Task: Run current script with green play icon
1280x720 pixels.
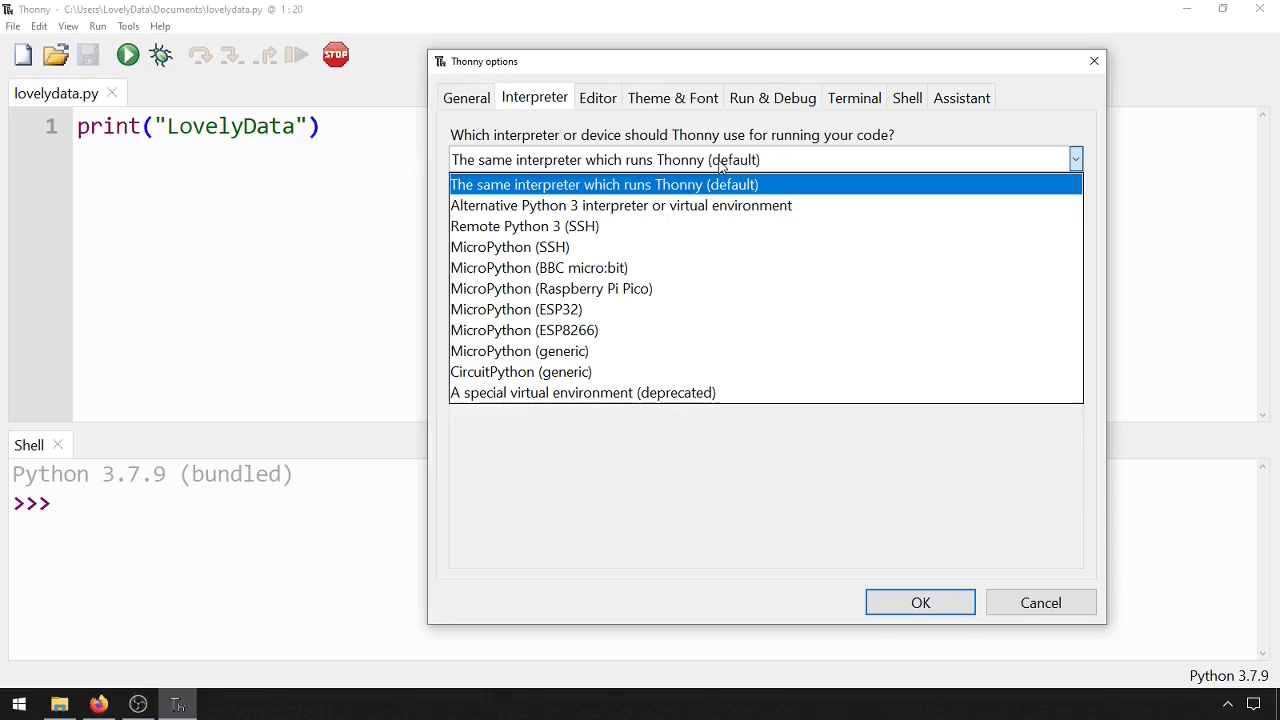Action: click(127, 55)
